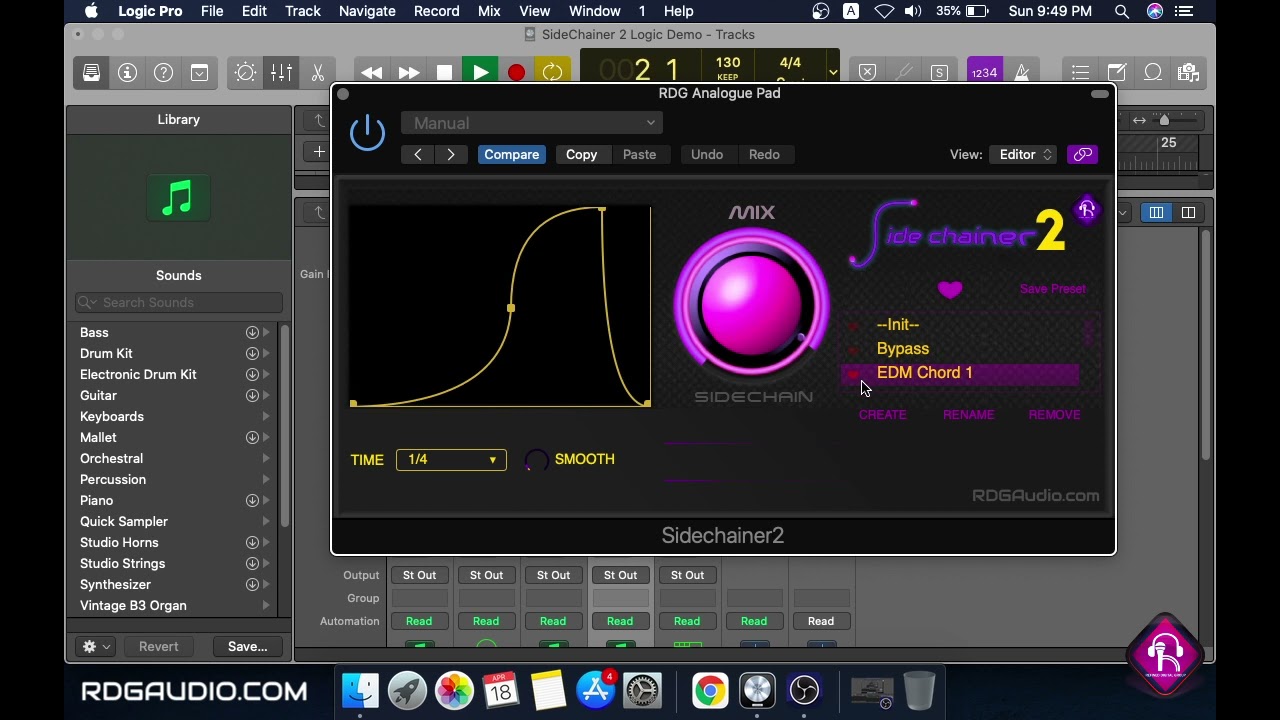Image resolution: width=1280 pixels, height=720 pixels.
Task: Open the LCD display mode dropdown arrow
Action: tap(832, 72)
